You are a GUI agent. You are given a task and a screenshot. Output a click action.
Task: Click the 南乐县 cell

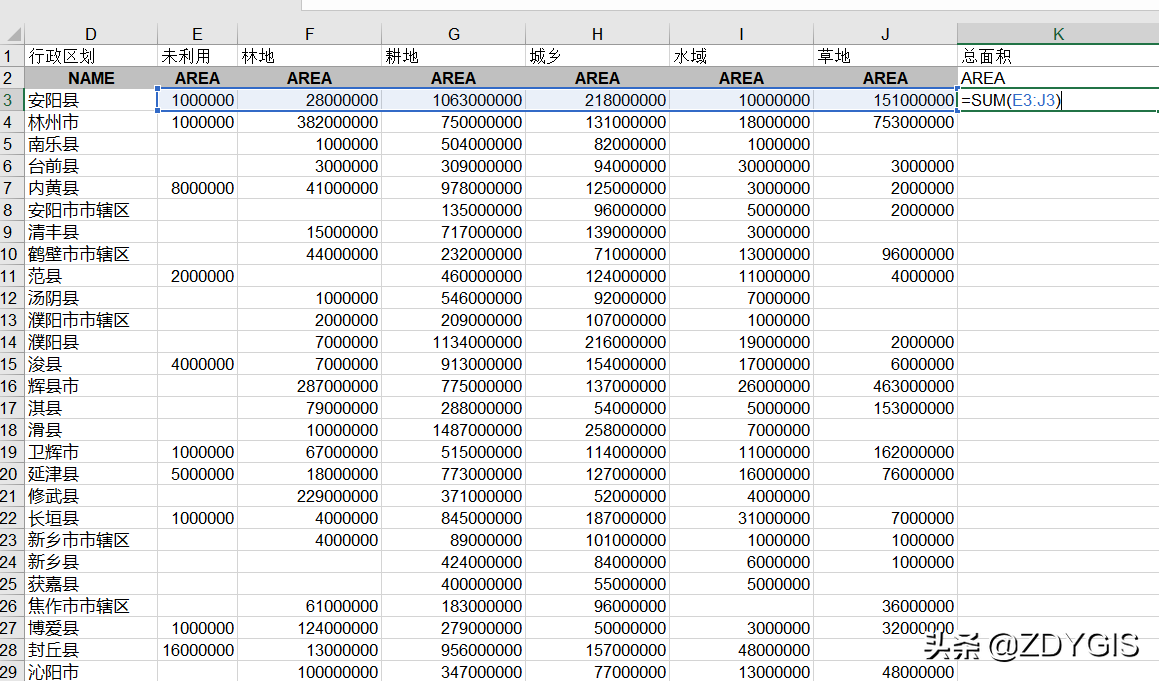[91, 144]
